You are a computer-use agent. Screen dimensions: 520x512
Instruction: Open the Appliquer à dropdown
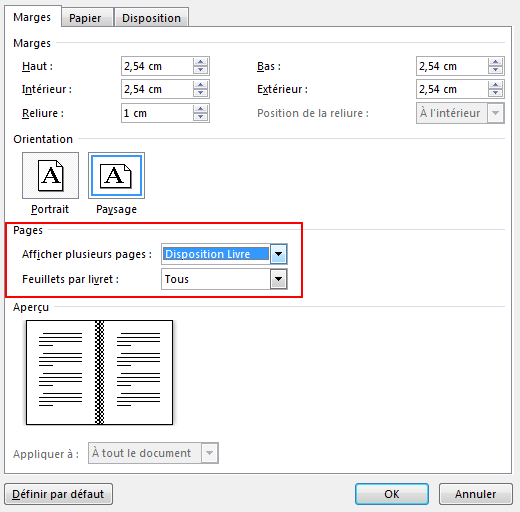(x=153, y=453)
